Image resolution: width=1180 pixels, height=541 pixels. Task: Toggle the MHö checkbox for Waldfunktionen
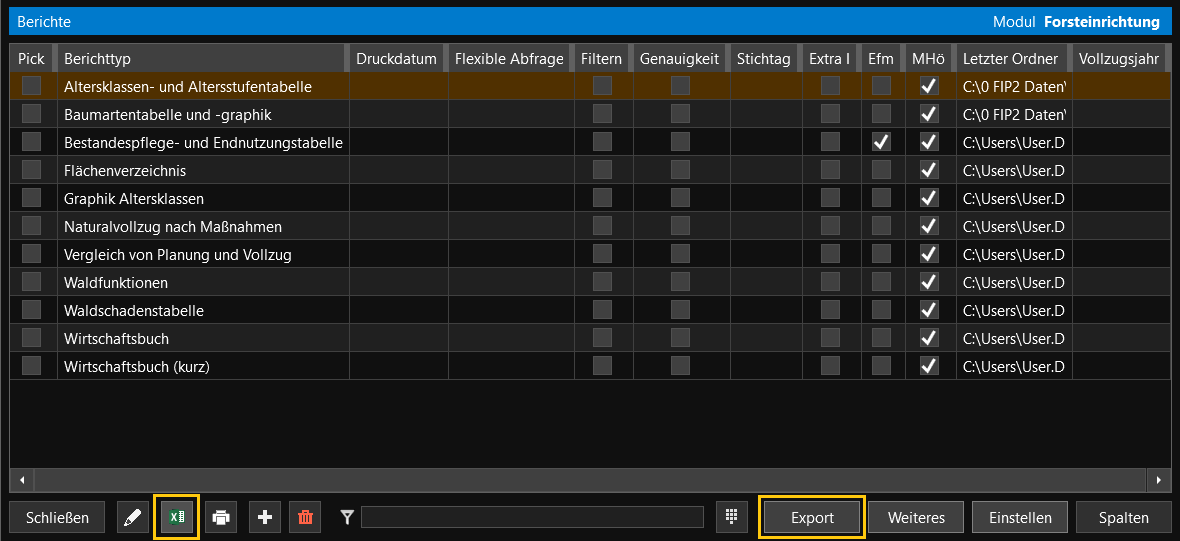929,283
